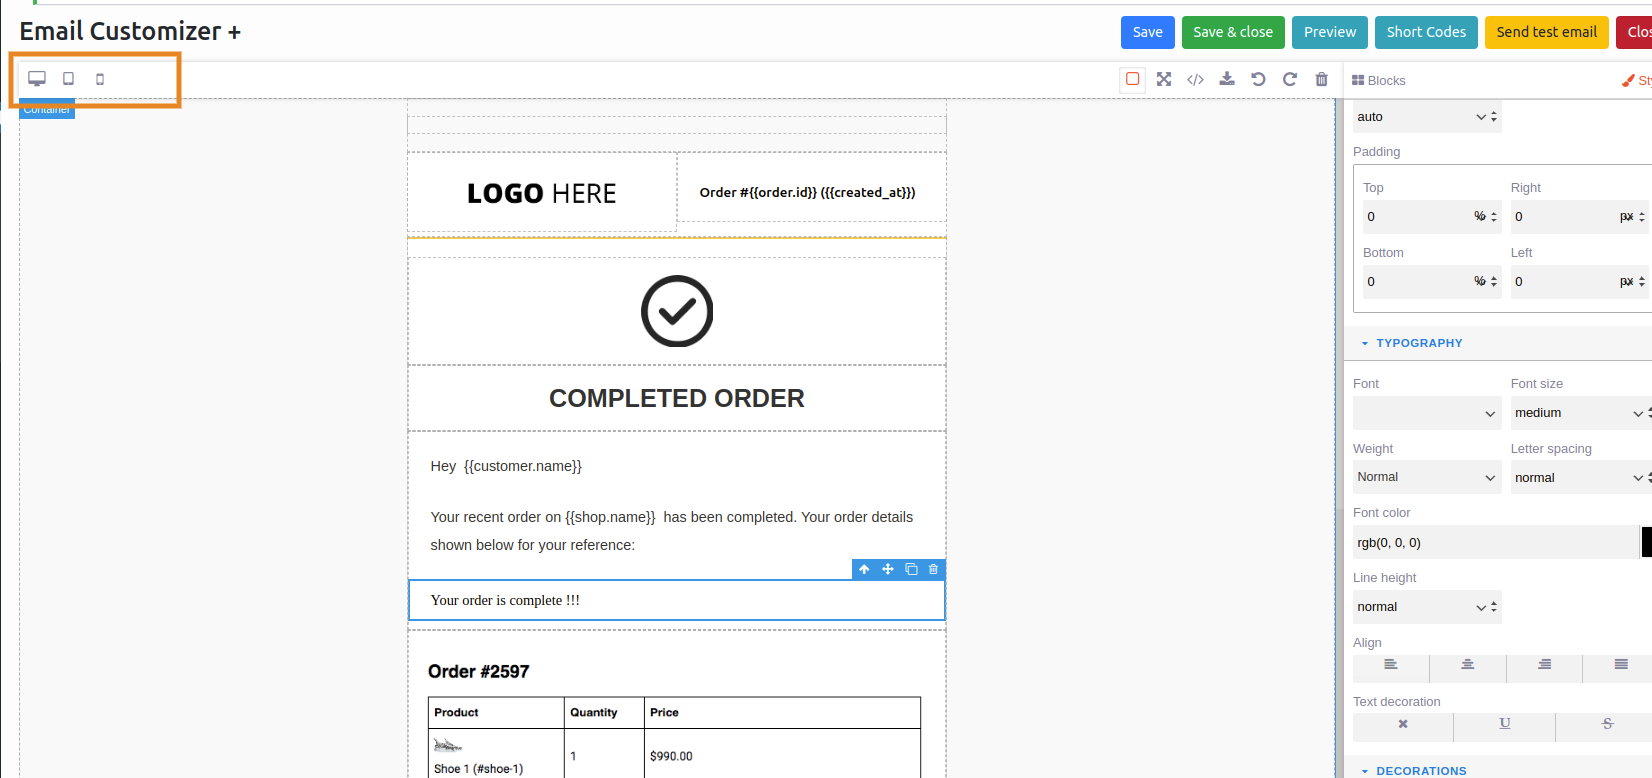Click the Price column header
1652x778 pixels.
tap(664, 712)
